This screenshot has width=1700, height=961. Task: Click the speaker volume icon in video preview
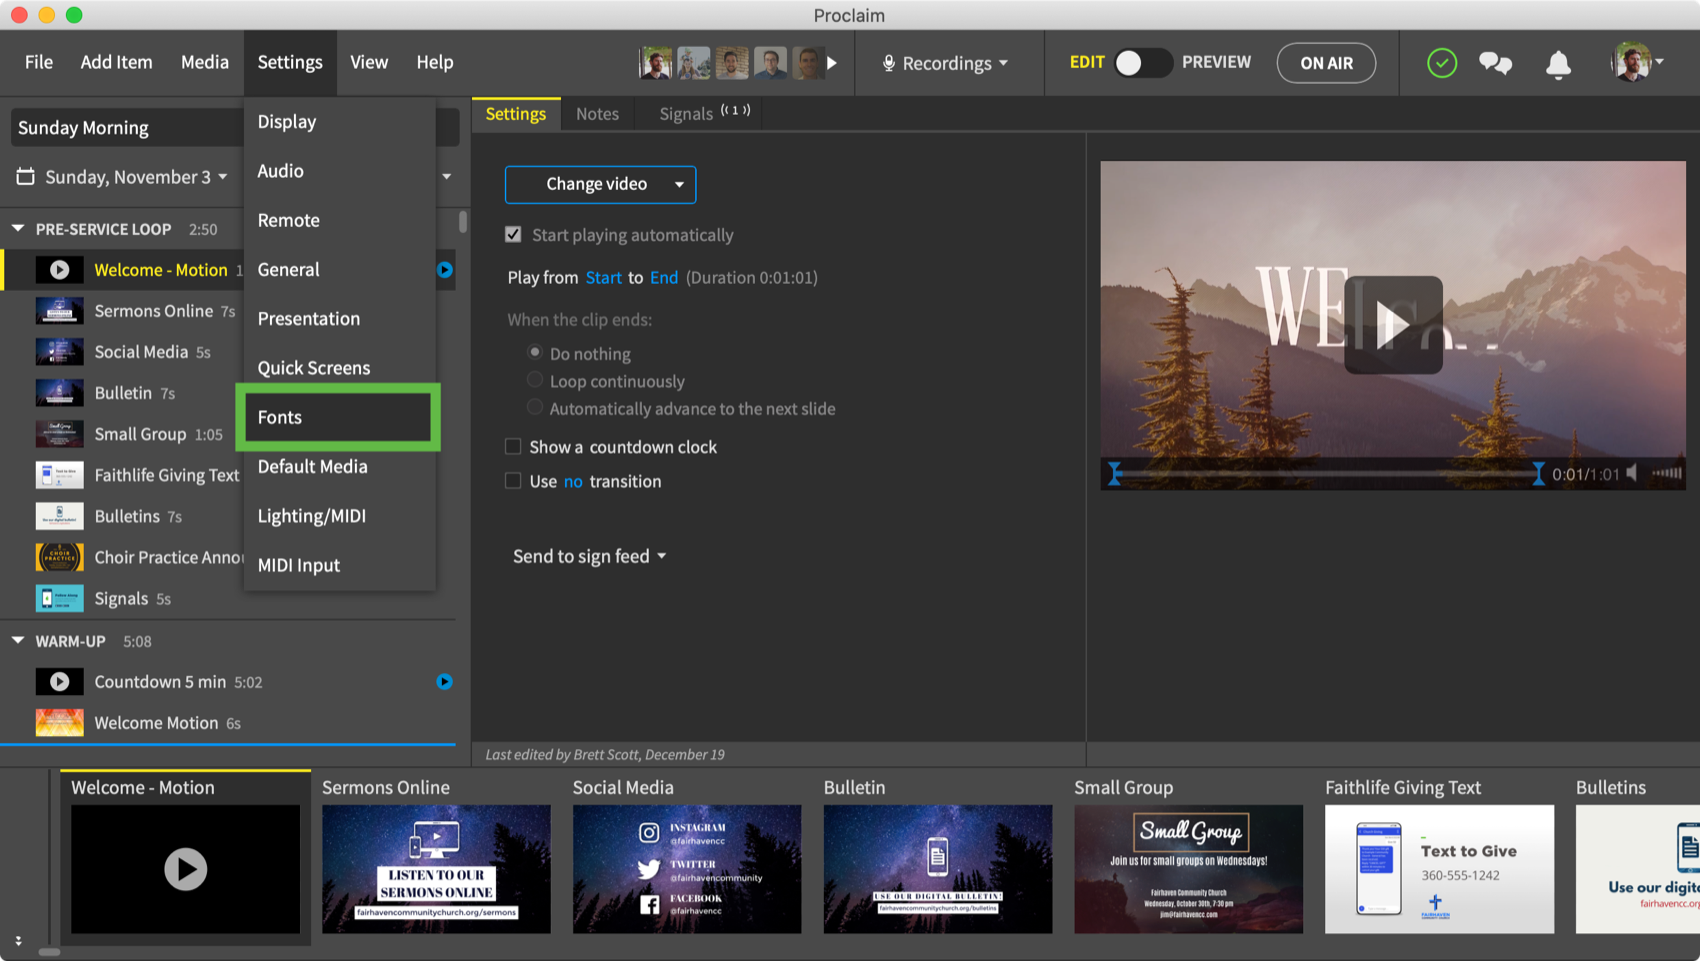click(1632, 473)
